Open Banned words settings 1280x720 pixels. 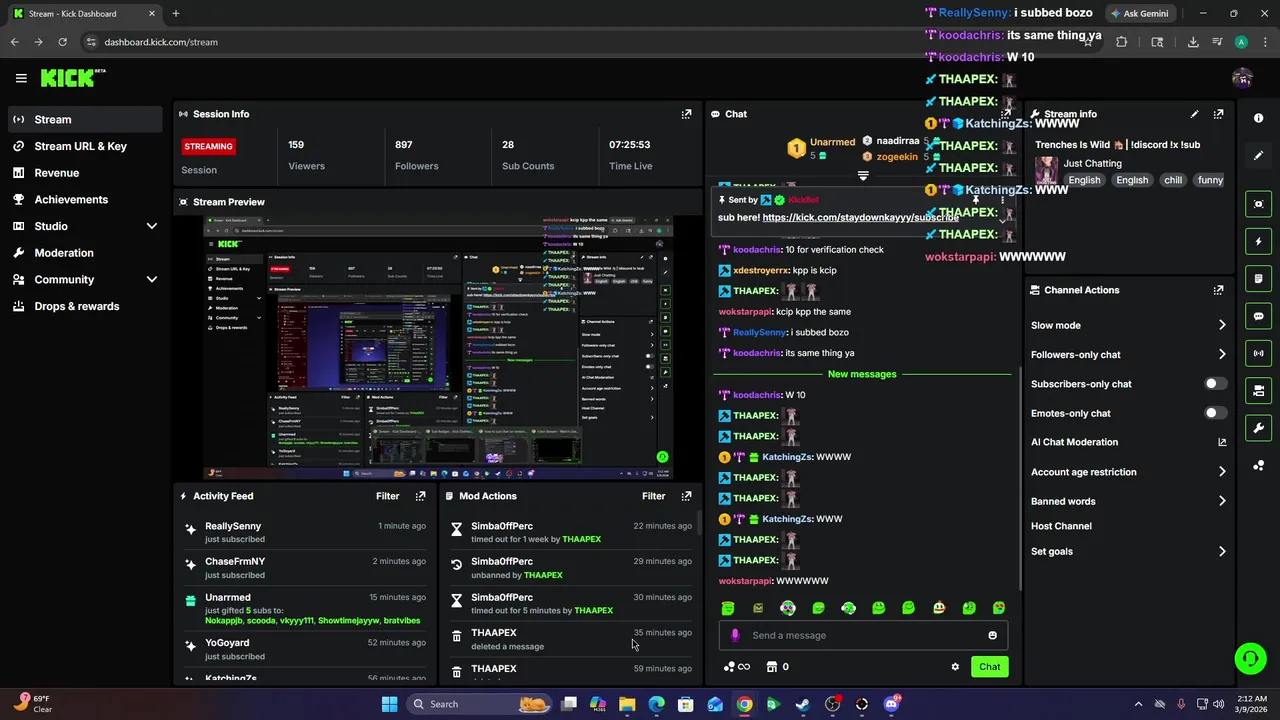pos(1128,501)
